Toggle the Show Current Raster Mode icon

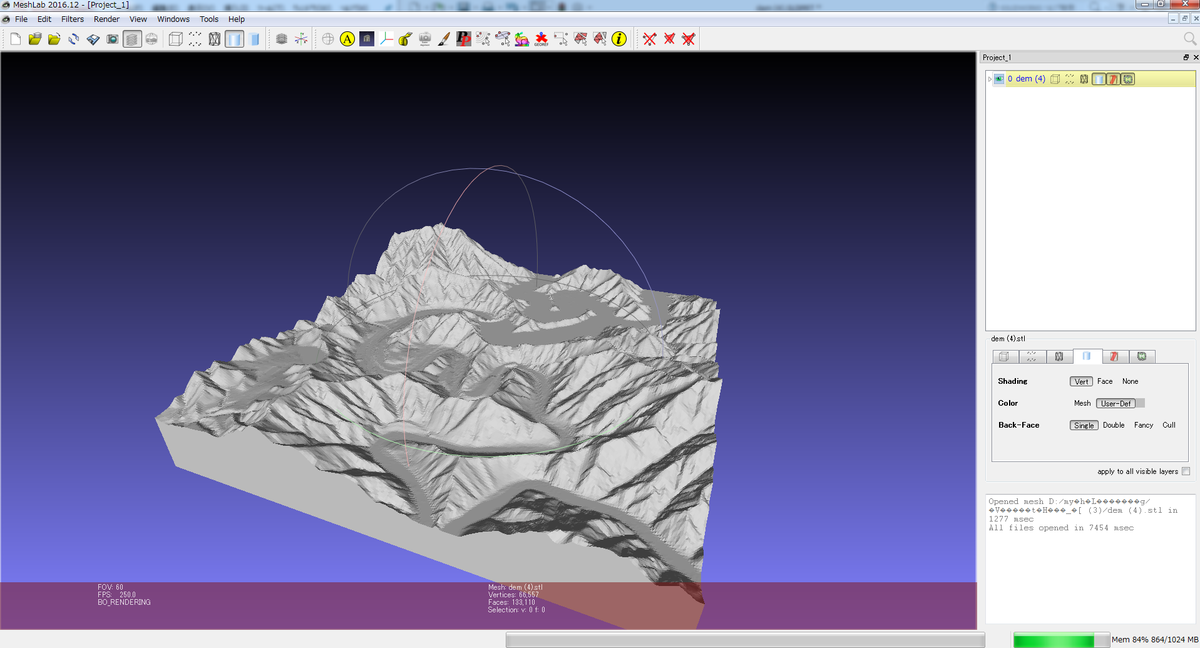(x=150, y=39)
